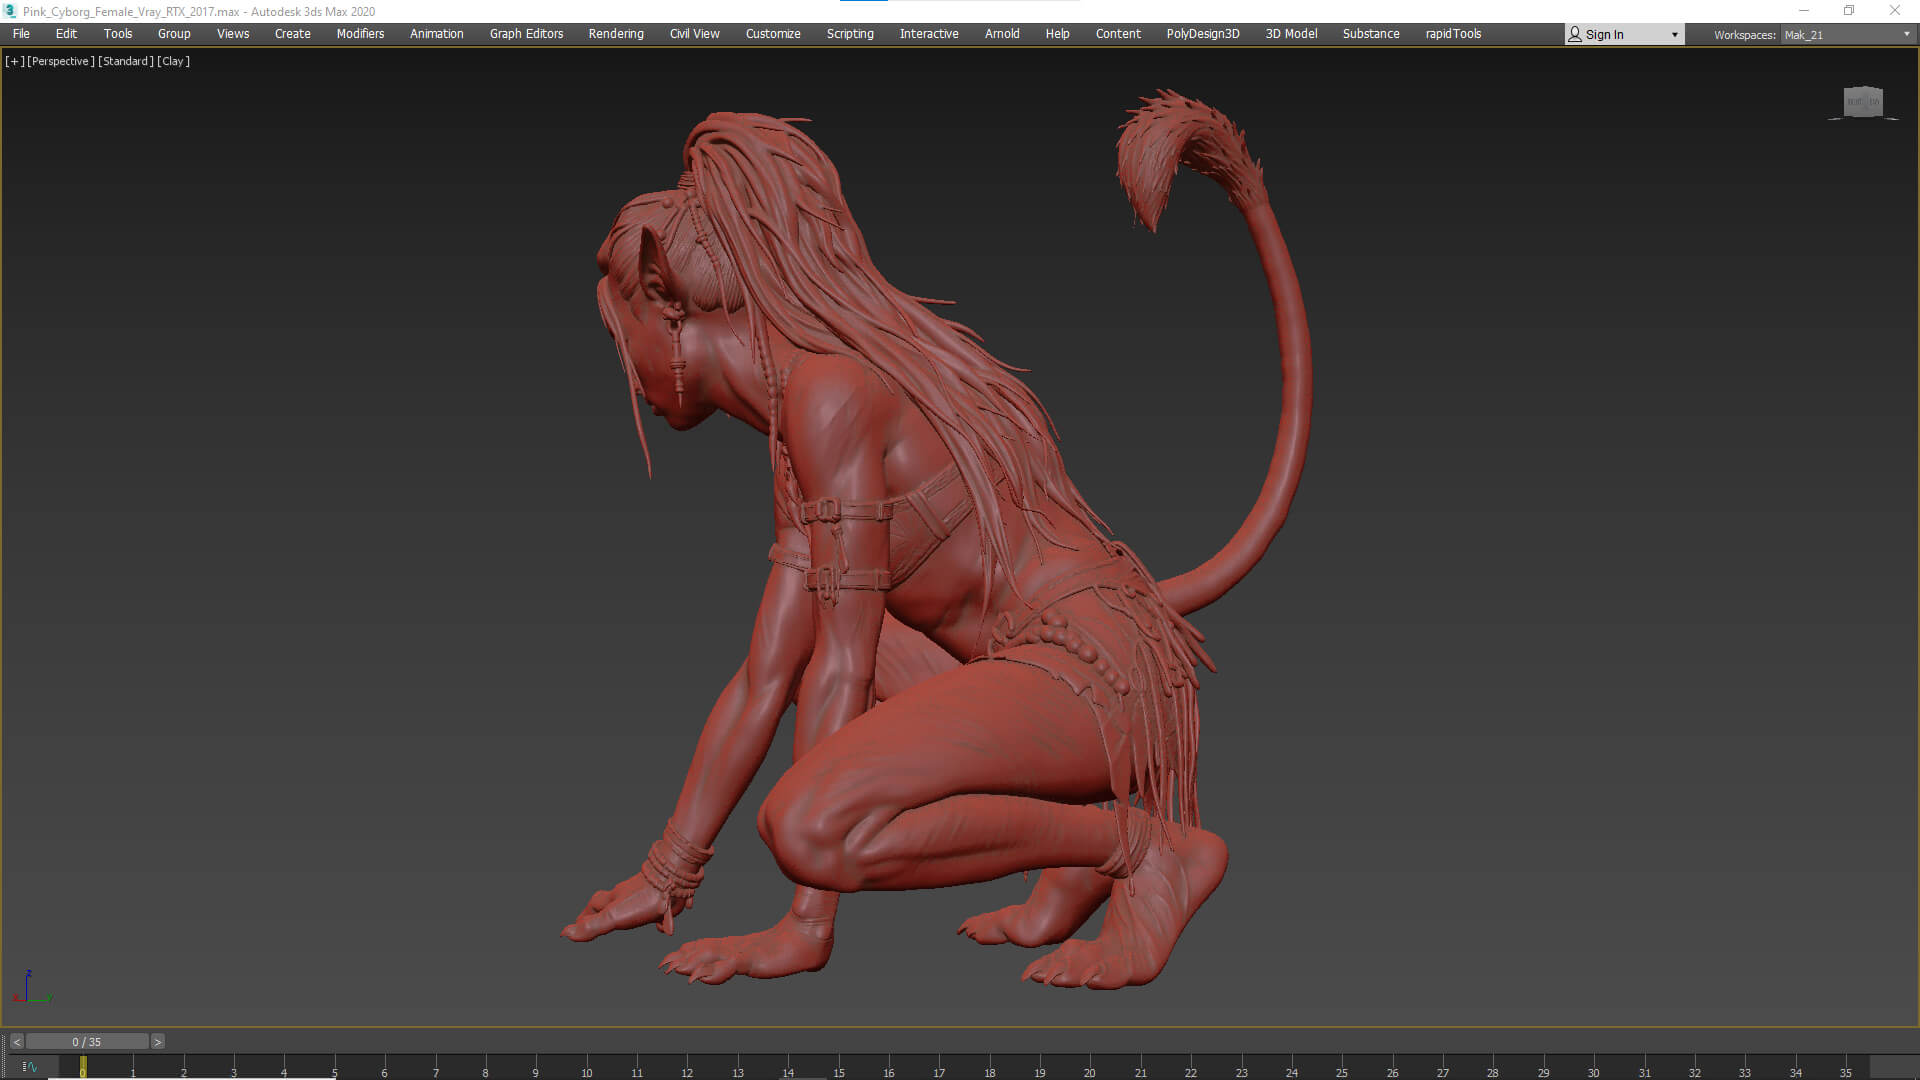Click the ViewCube in the viewport
1920x1080 pixels.
pos(1863,102)
